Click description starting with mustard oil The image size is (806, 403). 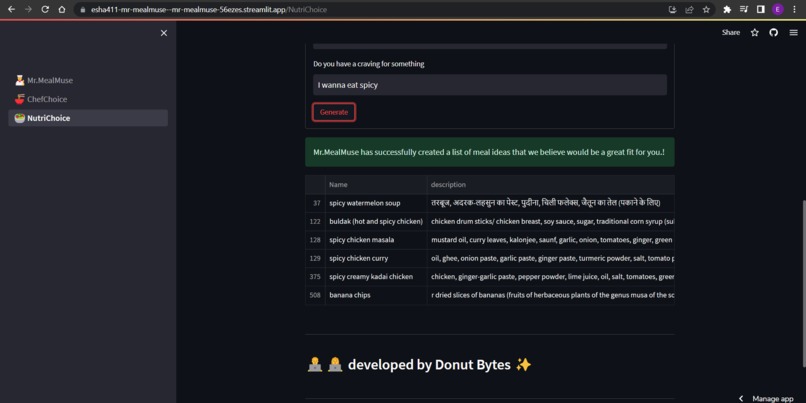(551, 240)
